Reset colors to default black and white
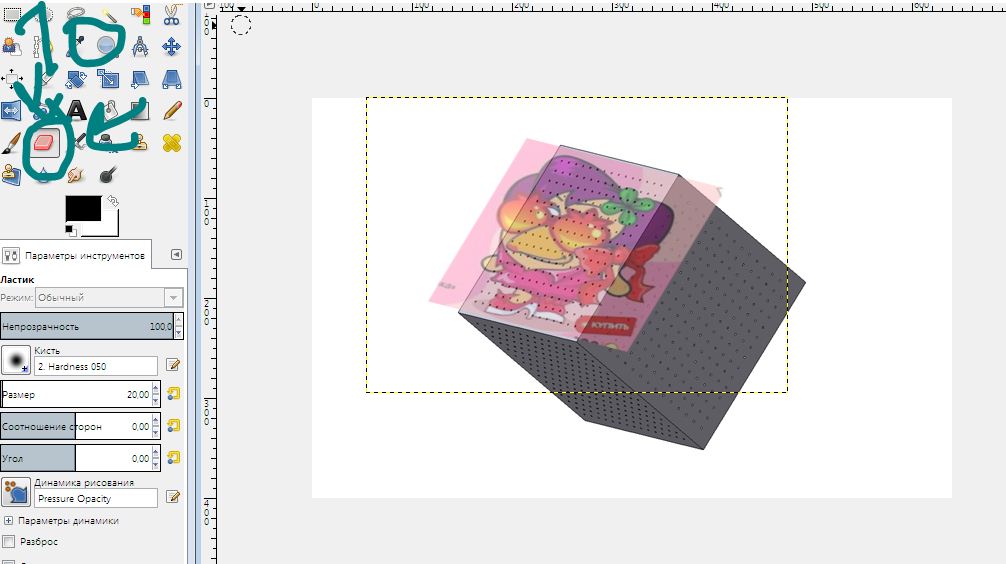 (71, 230)
